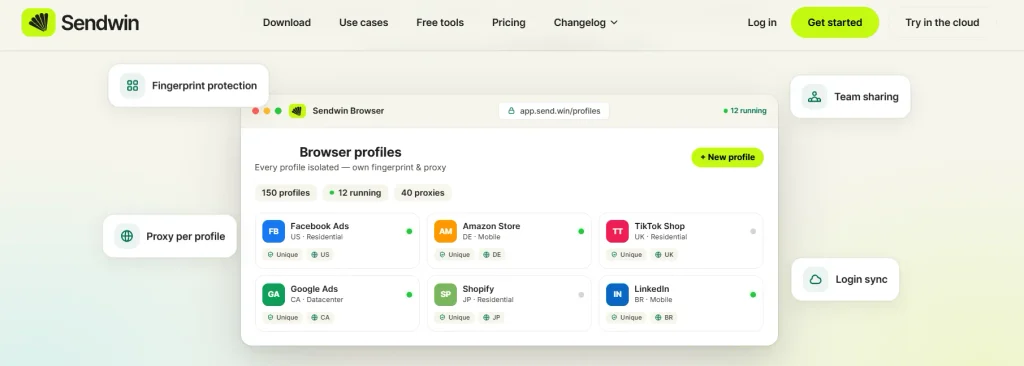Viewport: 1024px width, 366px height.
Task: Click the Unique tag on Google Ads
Action: 283,318
